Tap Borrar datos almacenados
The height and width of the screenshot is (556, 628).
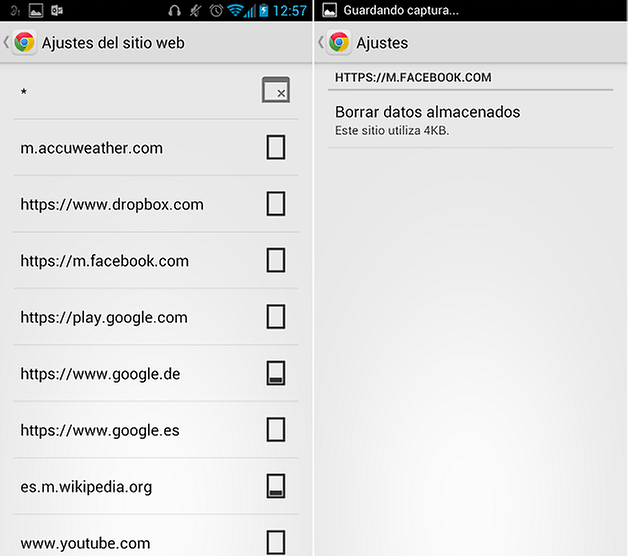470,119
